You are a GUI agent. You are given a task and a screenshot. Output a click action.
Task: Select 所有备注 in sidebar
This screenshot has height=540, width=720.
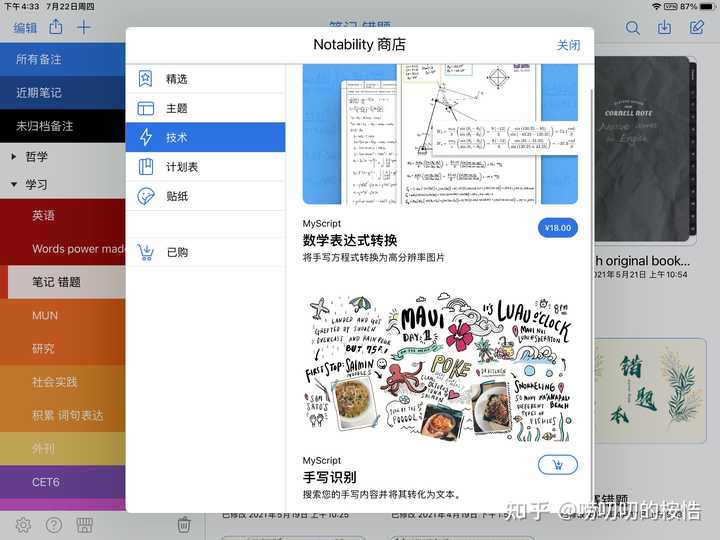tap(62, 59)
